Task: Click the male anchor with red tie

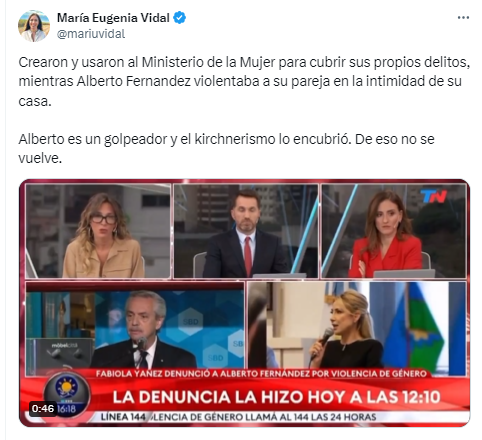Action: 246,231
